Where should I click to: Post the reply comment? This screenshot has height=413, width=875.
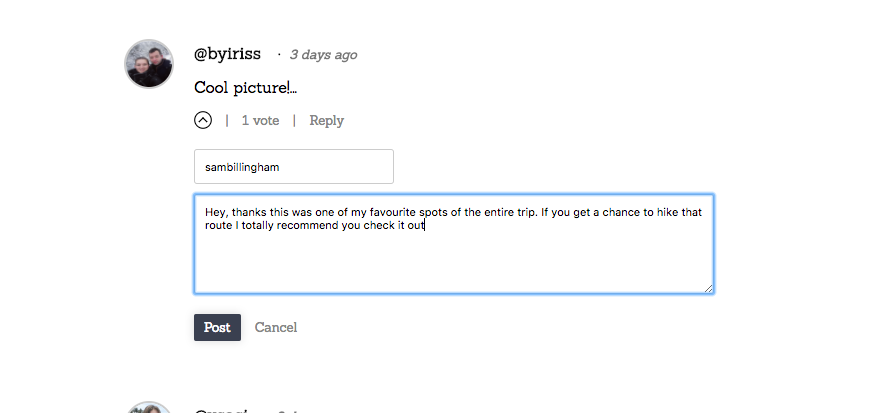click(217, 327)
